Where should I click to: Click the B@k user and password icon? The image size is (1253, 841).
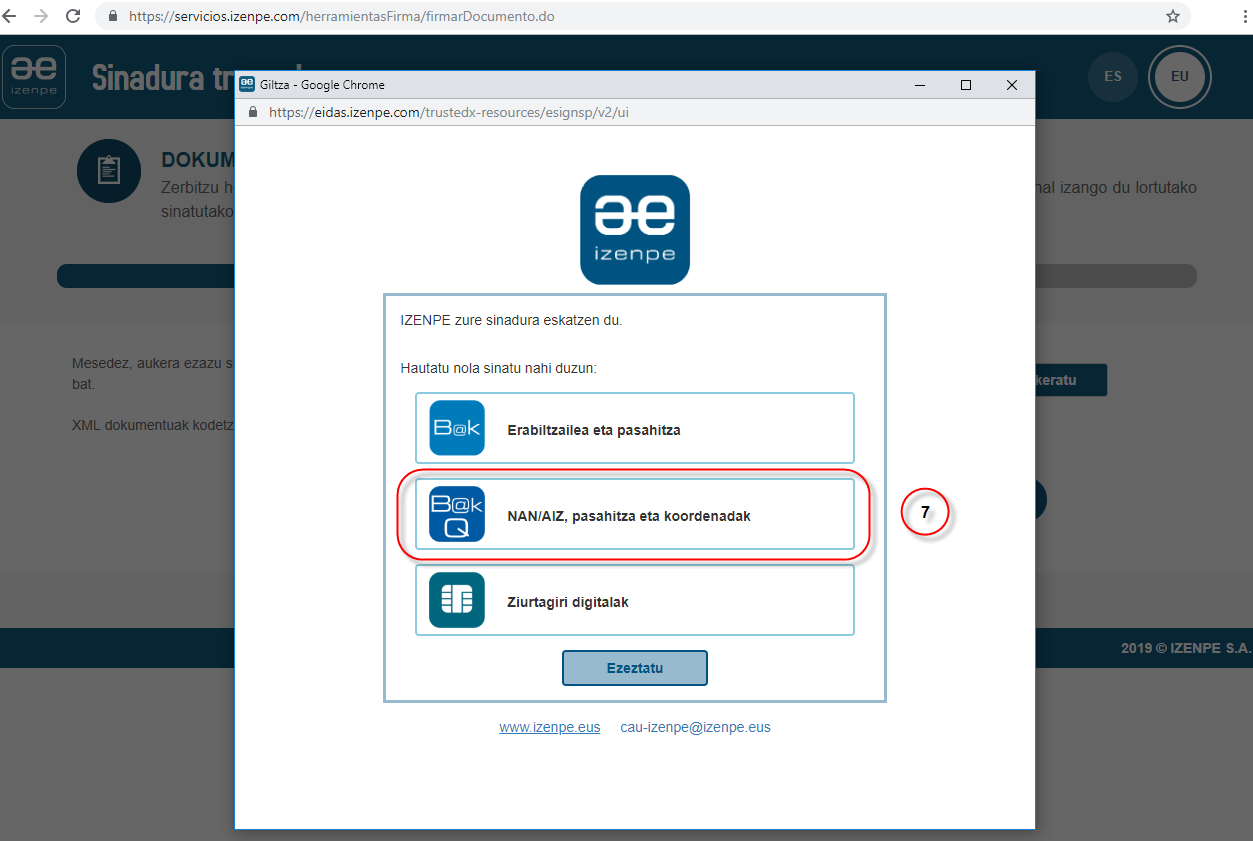pyautogui.click(x=456, y=428)
